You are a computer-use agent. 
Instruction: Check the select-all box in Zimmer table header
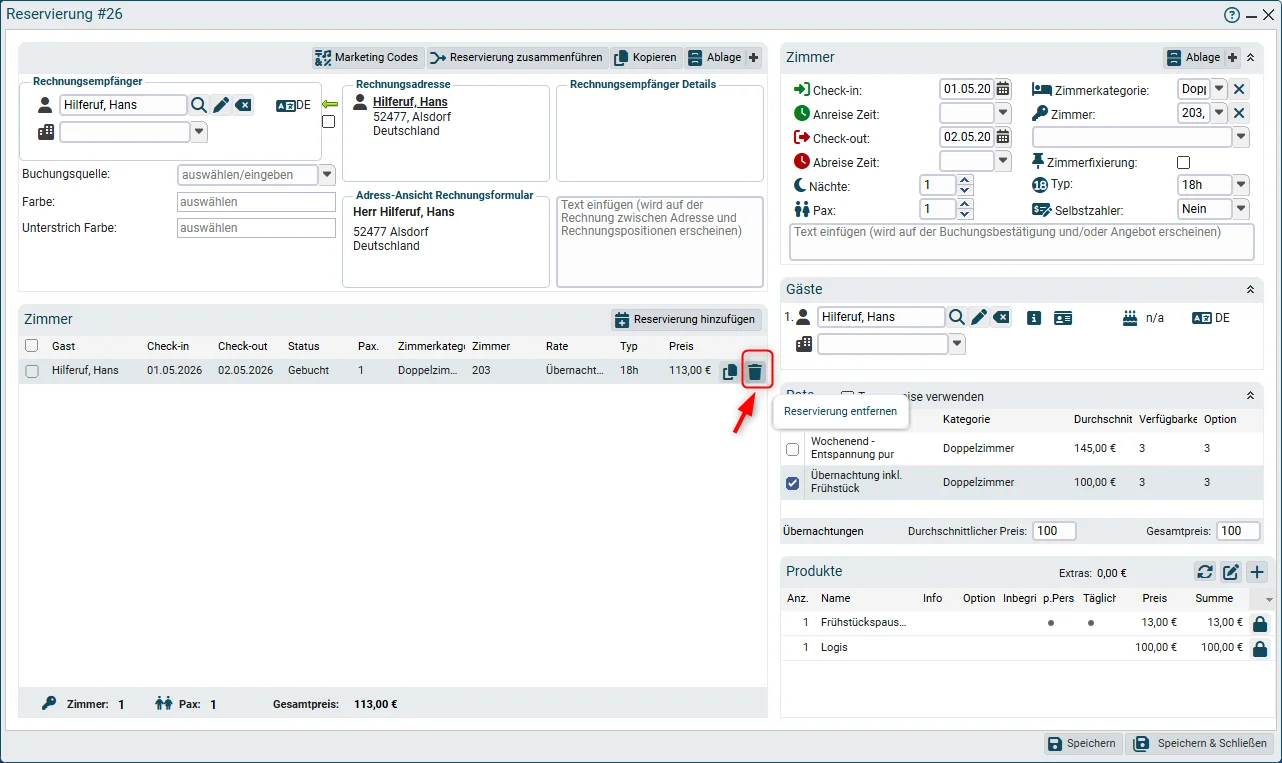pos(32,346)
